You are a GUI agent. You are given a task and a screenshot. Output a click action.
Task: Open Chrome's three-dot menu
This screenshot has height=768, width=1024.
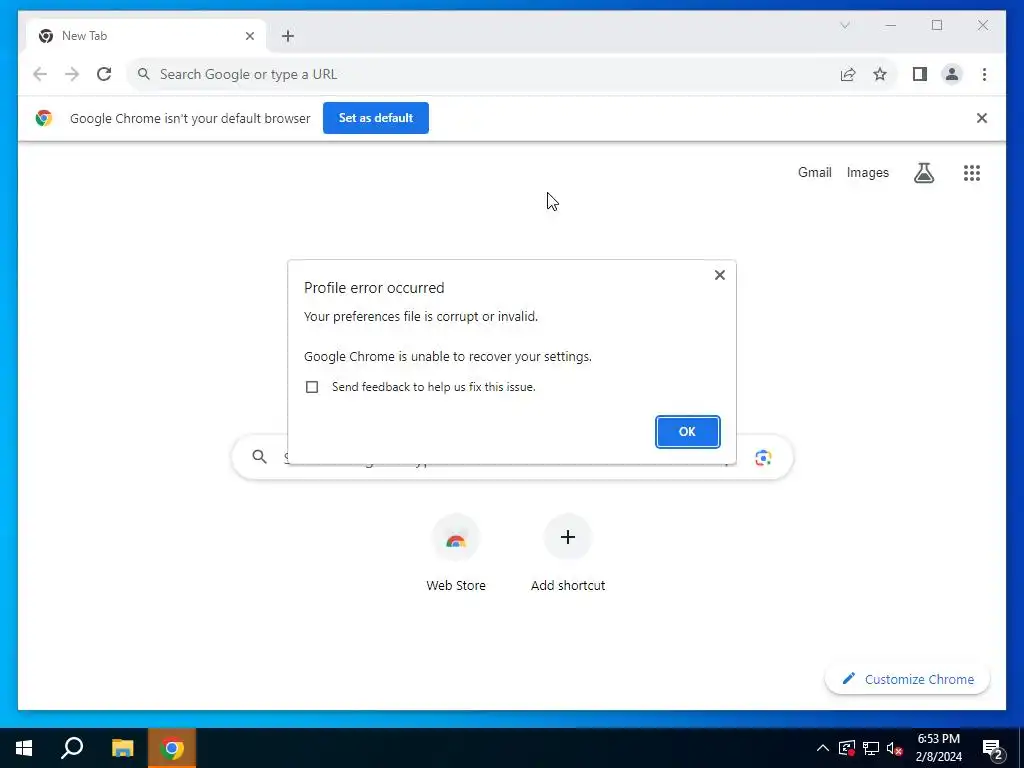pos(984,74)
